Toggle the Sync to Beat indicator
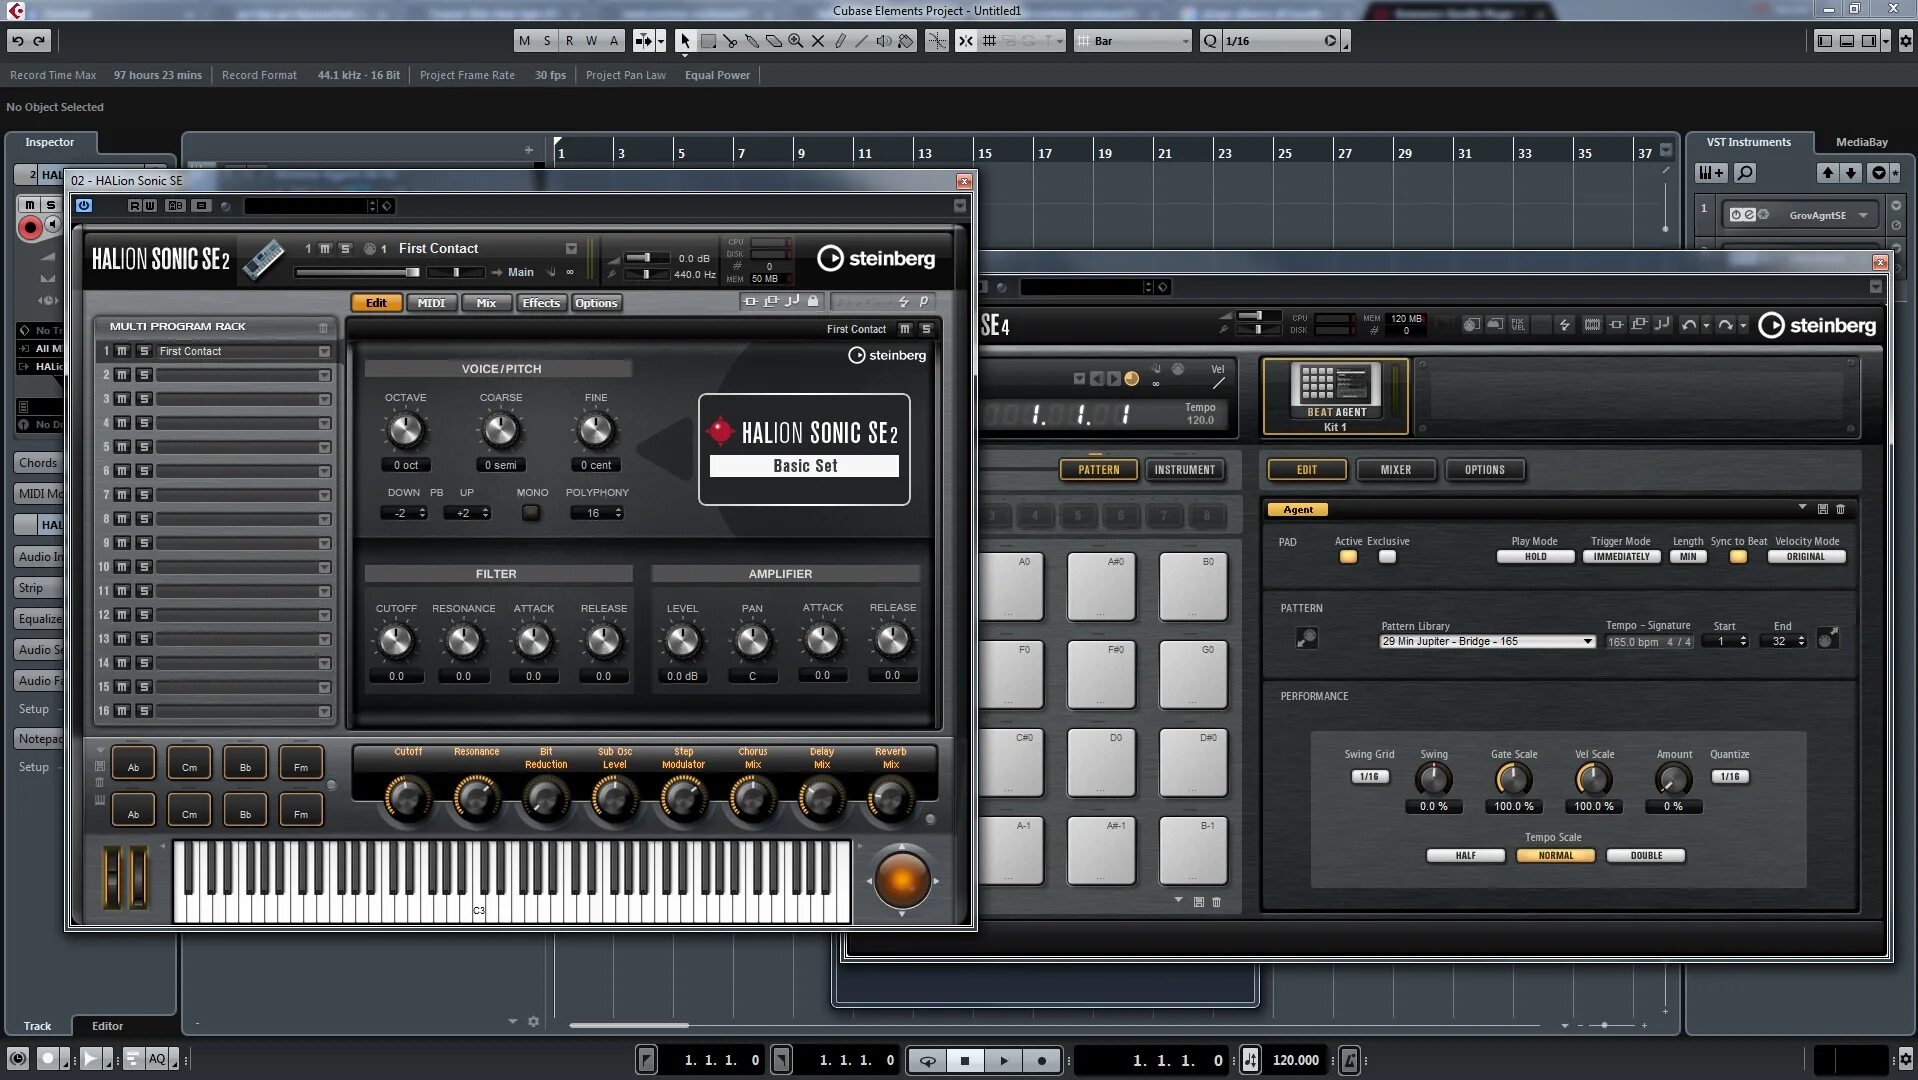This screenshot has height=1080, width=1918. click(1738, 557)
